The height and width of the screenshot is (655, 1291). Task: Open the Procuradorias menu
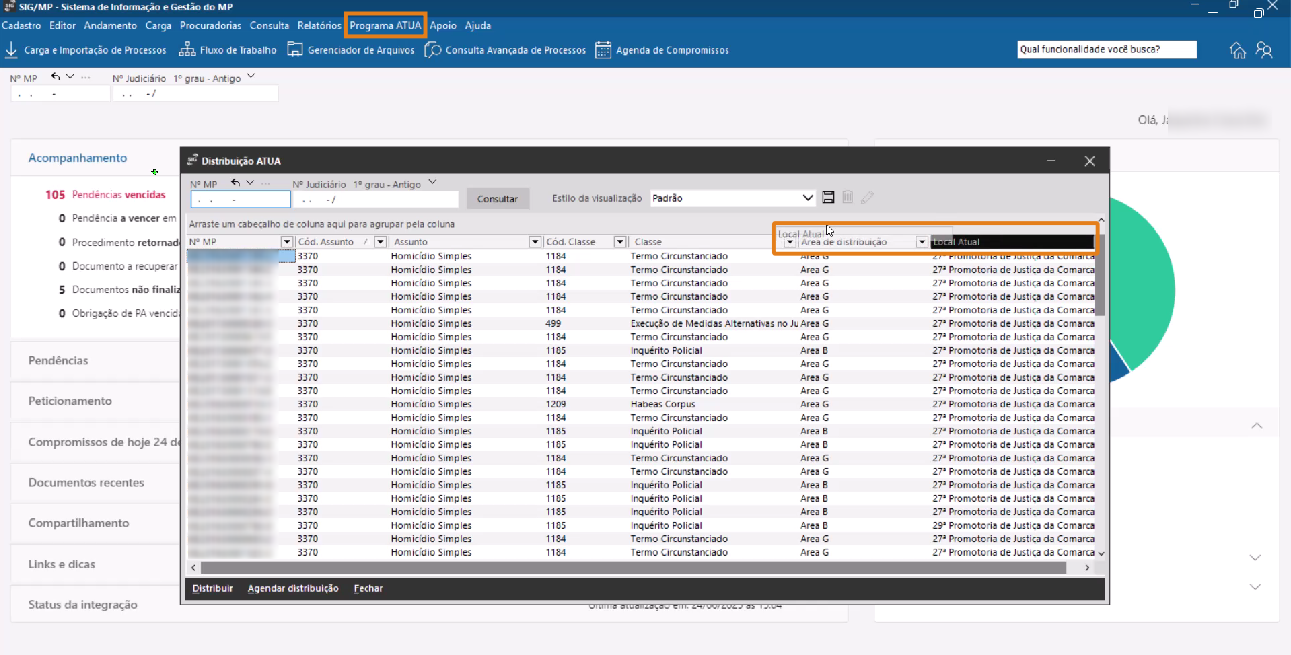tap(211, 25)
